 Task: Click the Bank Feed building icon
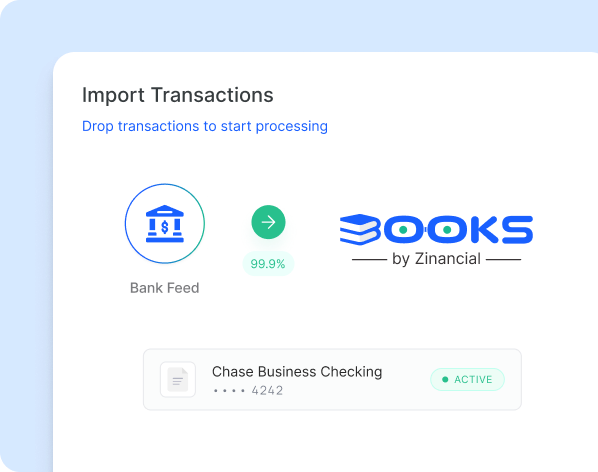click(x=165, y=223)
